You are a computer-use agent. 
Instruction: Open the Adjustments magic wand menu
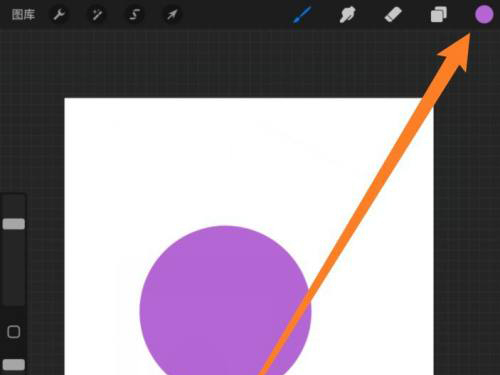click(97, 15)
